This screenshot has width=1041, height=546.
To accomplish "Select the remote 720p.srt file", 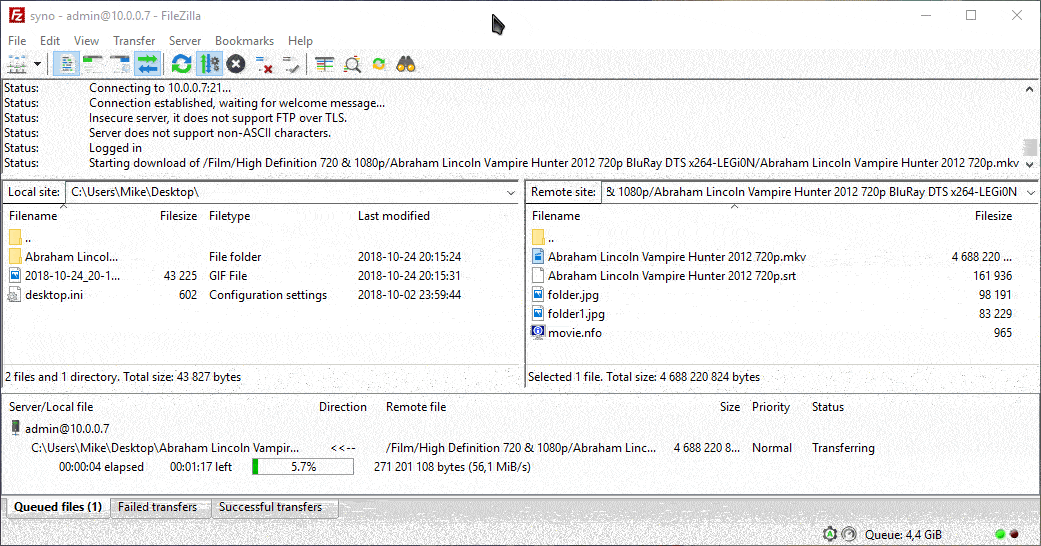I will [671, 276].
